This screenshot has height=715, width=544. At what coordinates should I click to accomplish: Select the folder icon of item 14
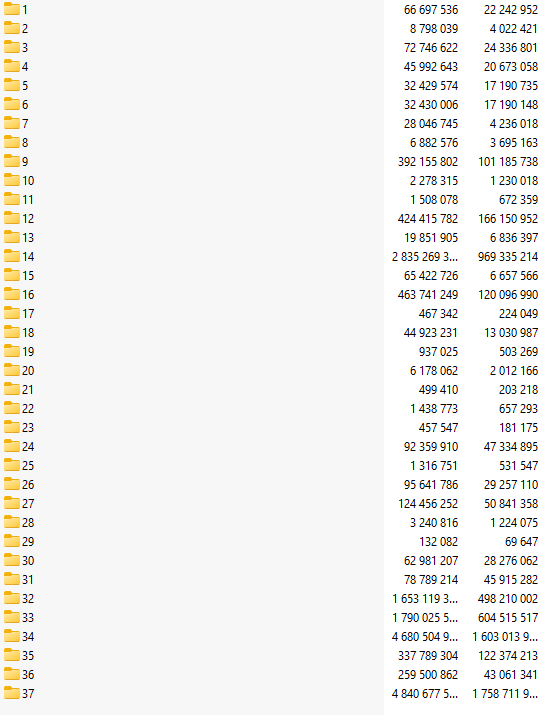(x=12, y=256)
